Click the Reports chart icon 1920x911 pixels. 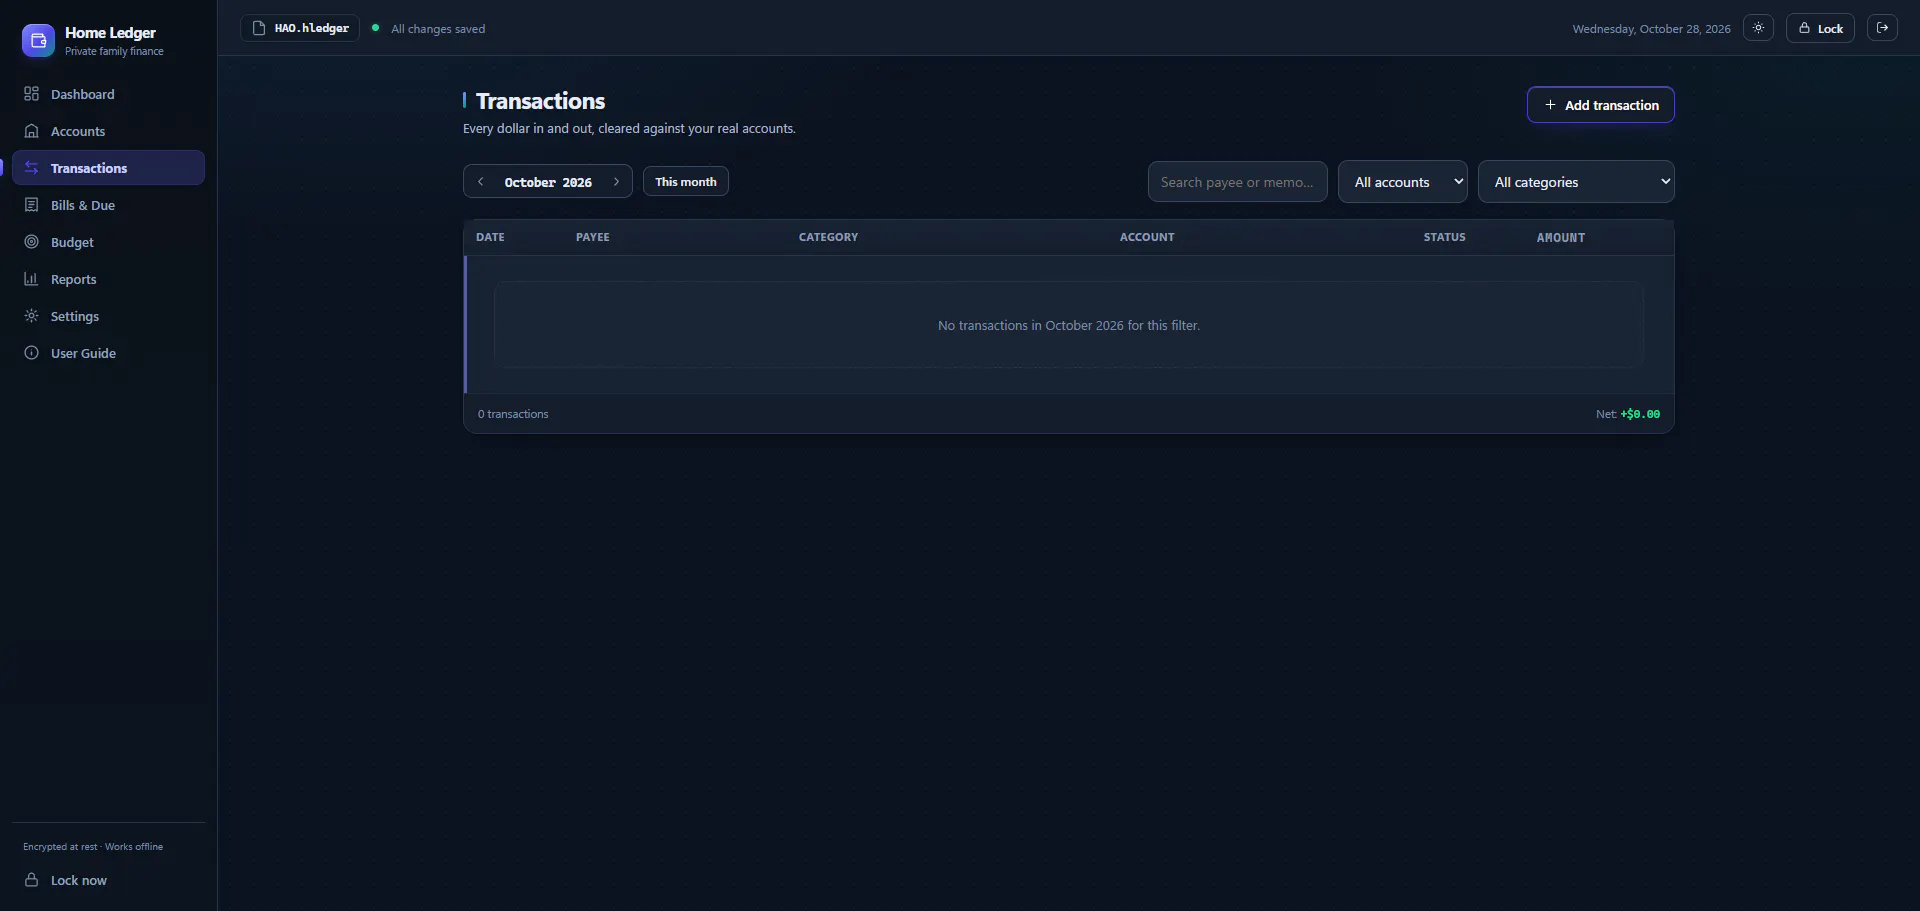click(31, 279)
